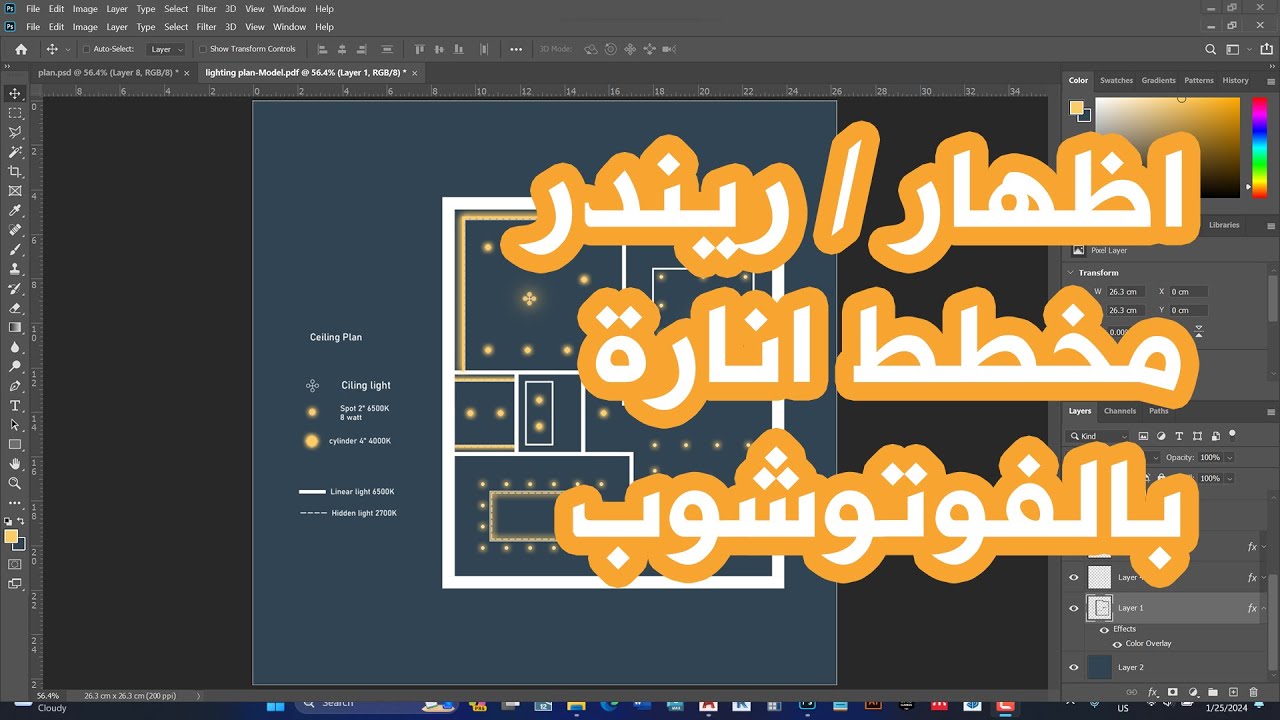
Task: Select the Clone Stamp tool
Action: 15,269
